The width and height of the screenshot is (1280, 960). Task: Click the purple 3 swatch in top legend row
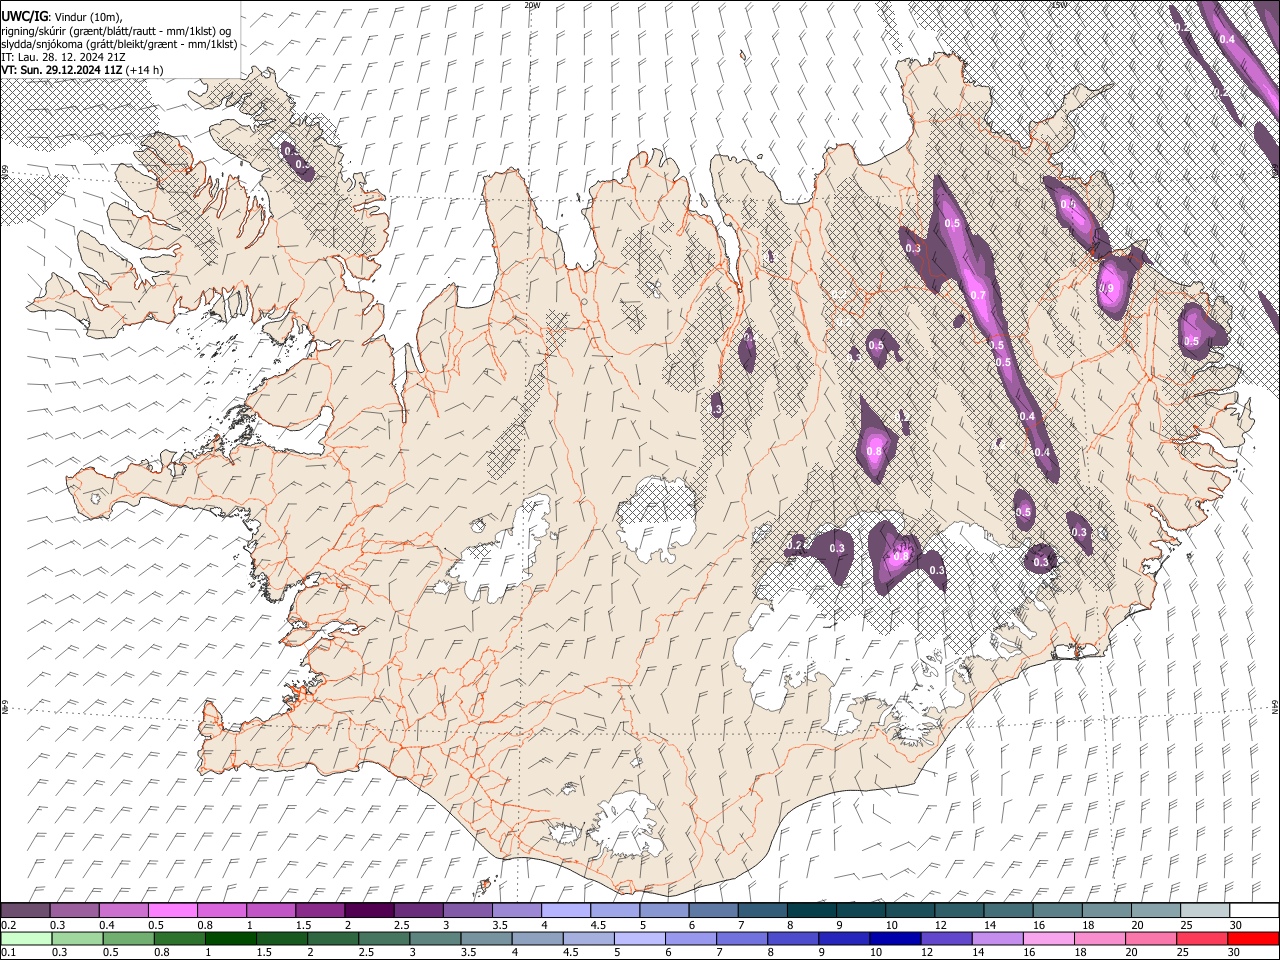pyautogui.click(x=468, y=910)
